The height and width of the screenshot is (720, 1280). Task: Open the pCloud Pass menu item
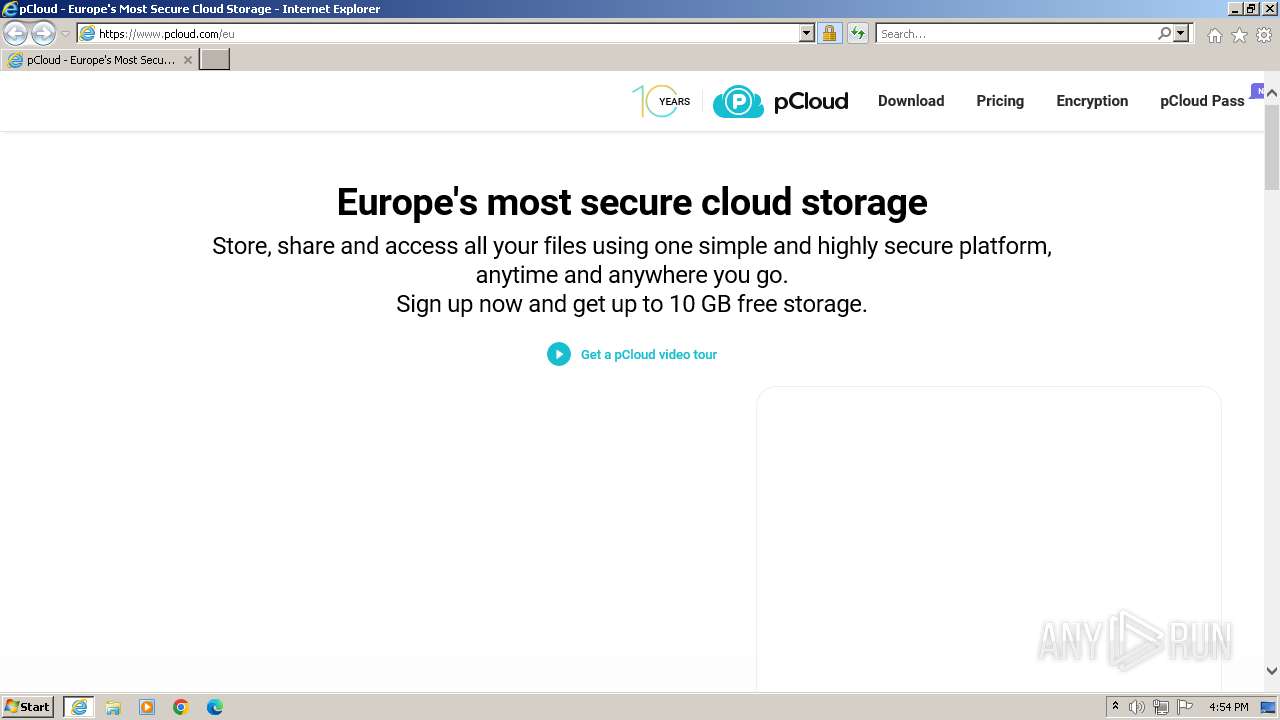coord(1202,101)
